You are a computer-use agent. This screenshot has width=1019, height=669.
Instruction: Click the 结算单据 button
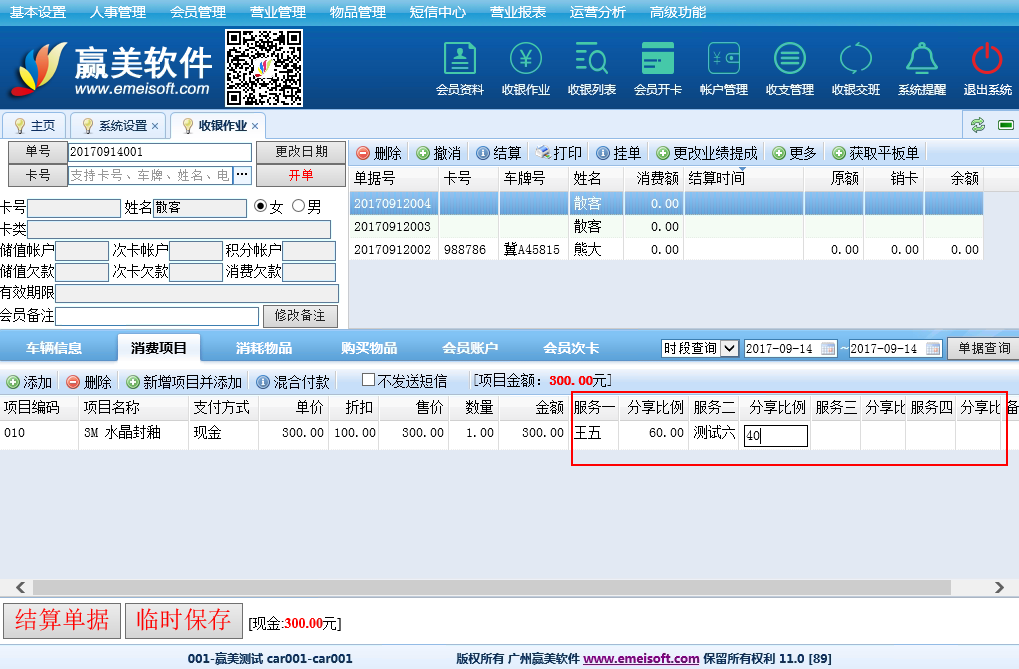pyautogui.click(x=62, y=621)
